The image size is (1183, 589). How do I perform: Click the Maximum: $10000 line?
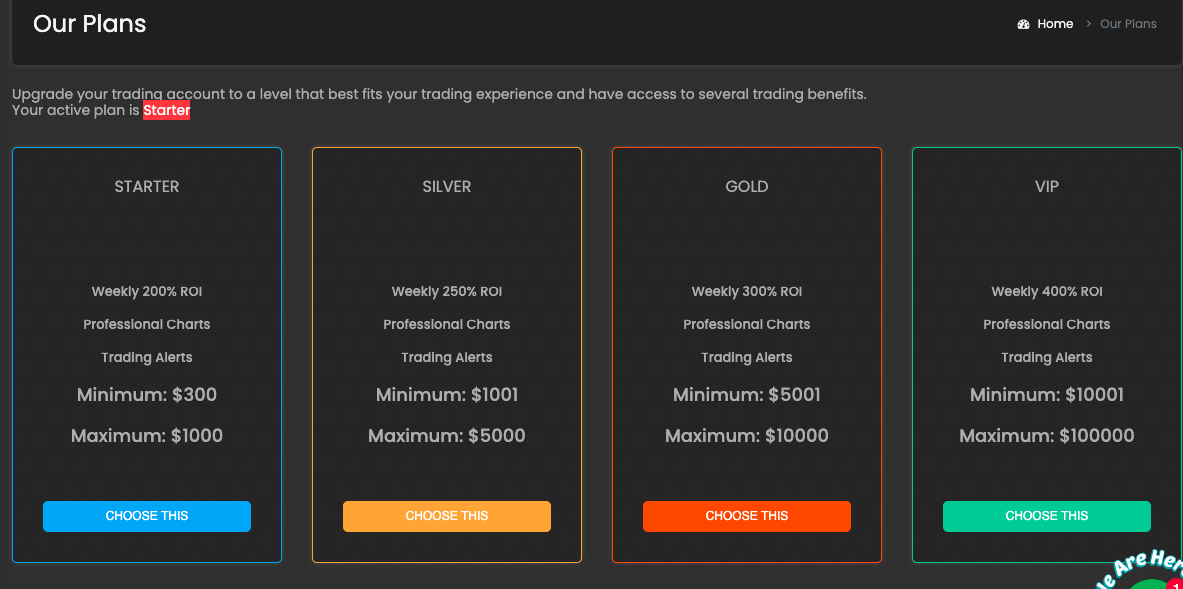(x=747, y=435)
